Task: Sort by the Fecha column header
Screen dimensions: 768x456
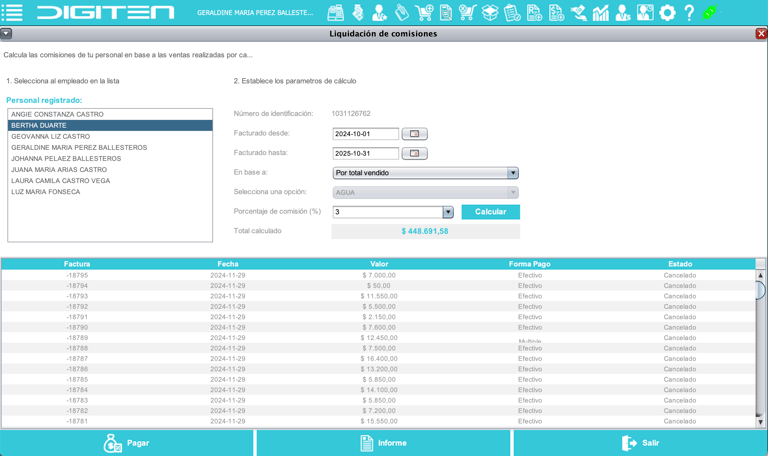Action: 228,264
